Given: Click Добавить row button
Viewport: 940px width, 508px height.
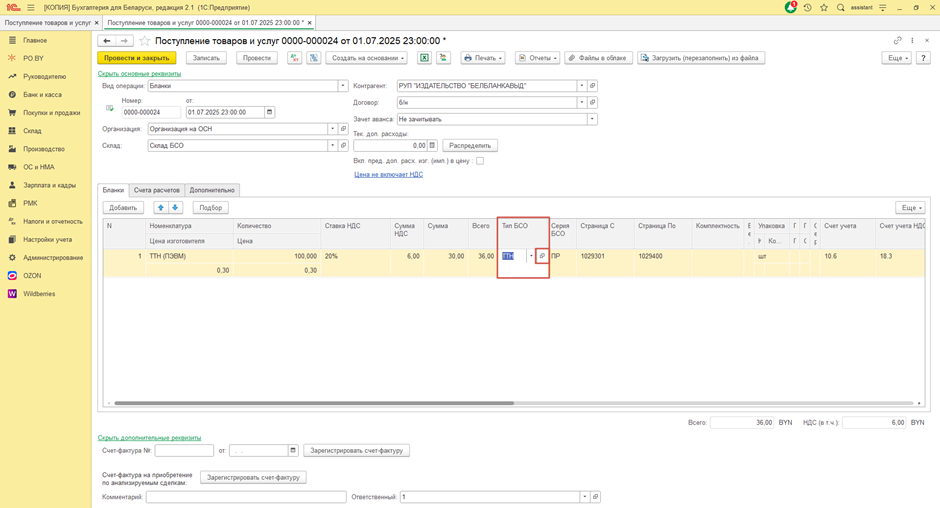Looking at the screenshot, I should pyautogui.click(x=123, y=208).
